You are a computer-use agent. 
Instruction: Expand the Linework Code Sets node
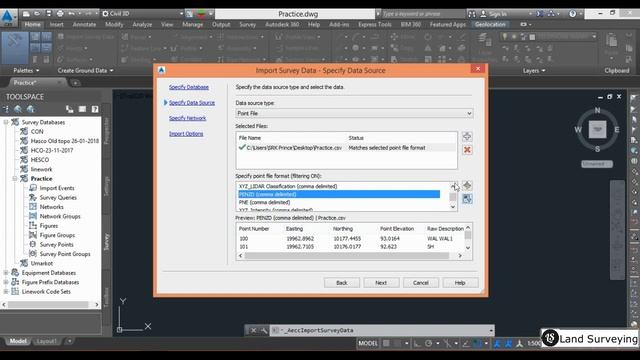(6, 291)
